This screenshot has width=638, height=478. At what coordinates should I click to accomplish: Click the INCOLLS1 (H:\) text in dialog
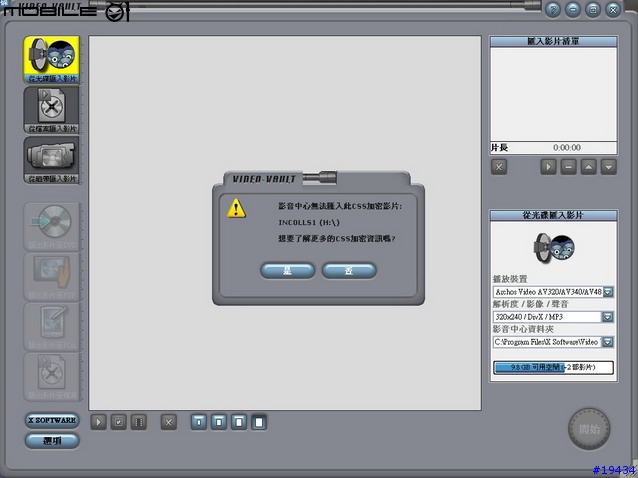click(309, 223)
